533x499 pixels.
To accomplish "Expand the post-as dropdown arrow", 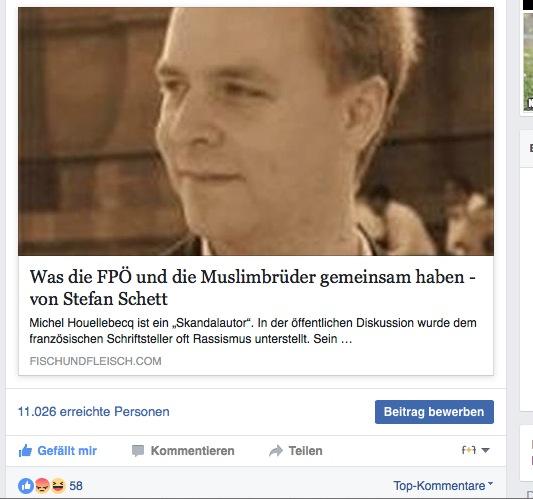I will coord(485,450).
